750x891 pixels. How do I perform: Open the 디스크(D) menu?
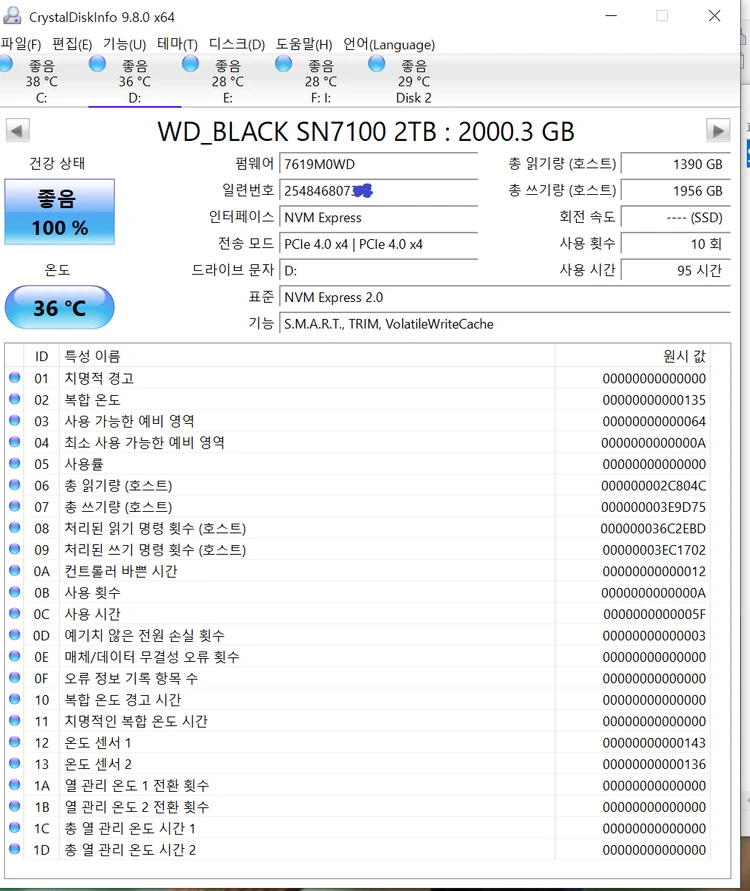pyautogui.click(x=236, y=44)
